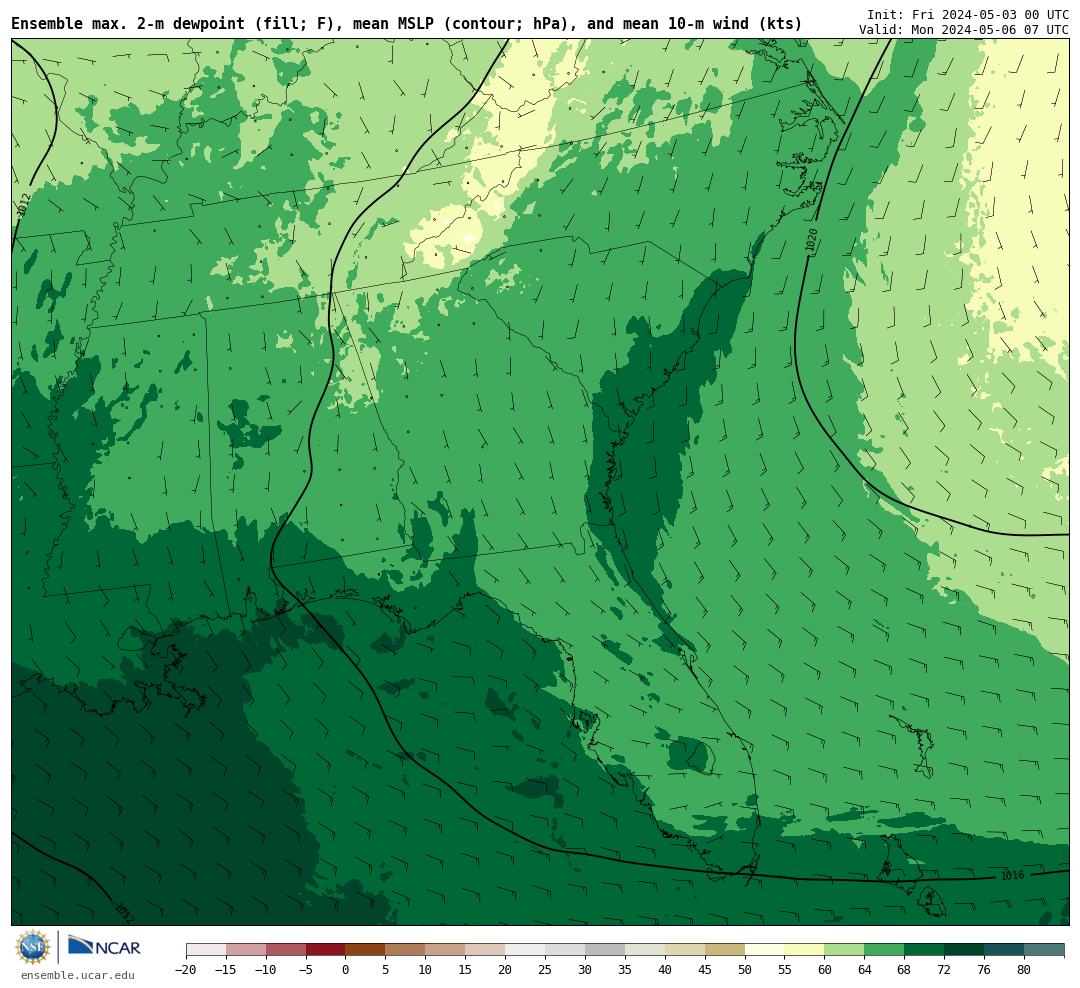Select the map title about ensemble max dewpoint
This screenshot has width=1080, height=988.
[406, 24]
